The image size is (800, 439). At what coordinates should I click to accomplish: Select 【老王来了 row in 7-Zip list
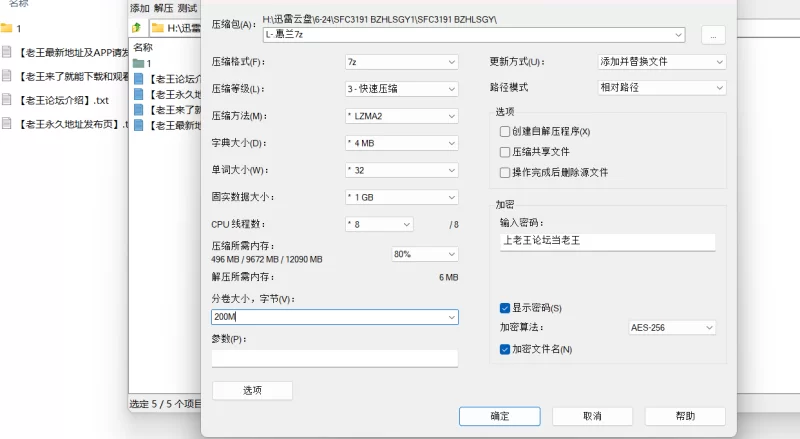pos(167,110)
